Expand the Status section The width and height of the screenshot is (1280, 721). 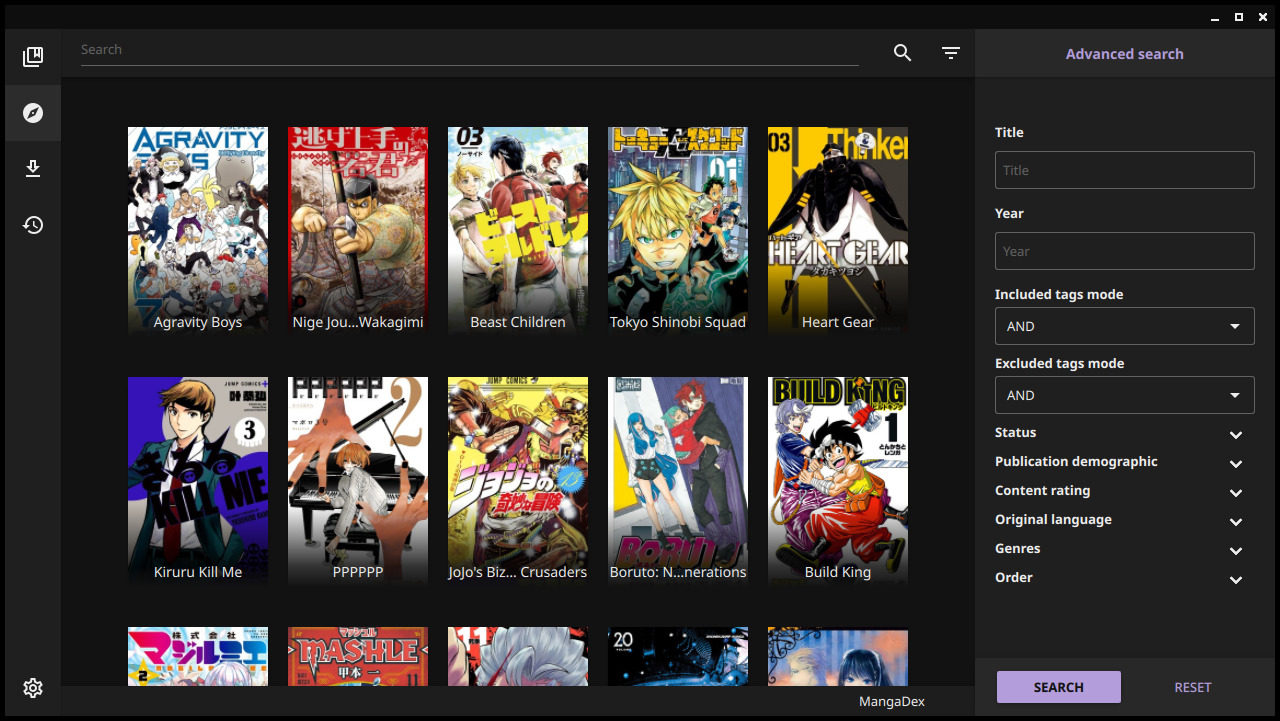tap(1125, 433)
